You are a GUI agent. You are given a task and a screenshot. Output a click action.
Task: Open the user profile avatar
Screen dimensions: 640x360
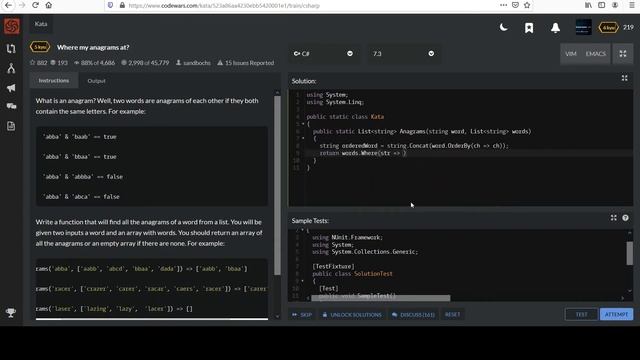[x=583, y=27]
